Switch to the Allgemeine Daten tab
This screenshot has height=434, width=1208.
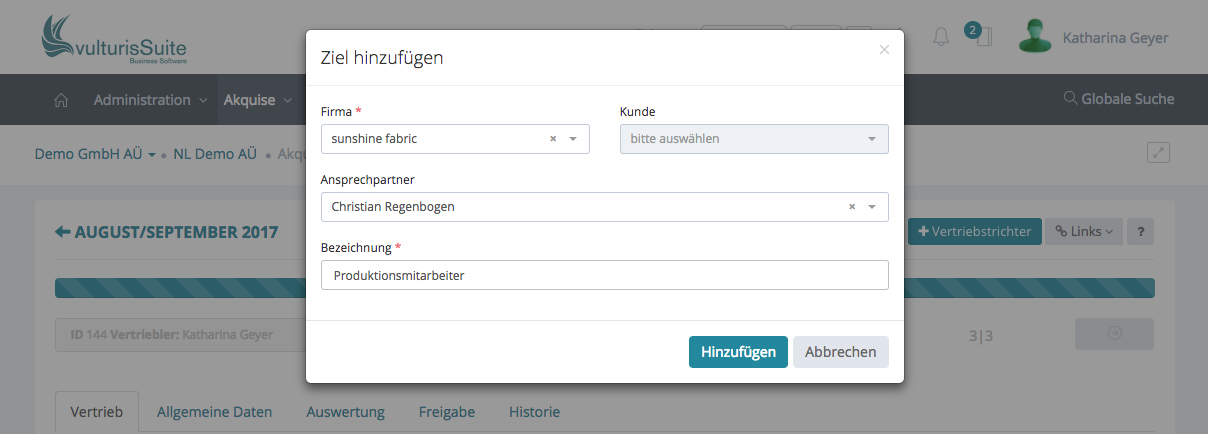tap(214, 412)
